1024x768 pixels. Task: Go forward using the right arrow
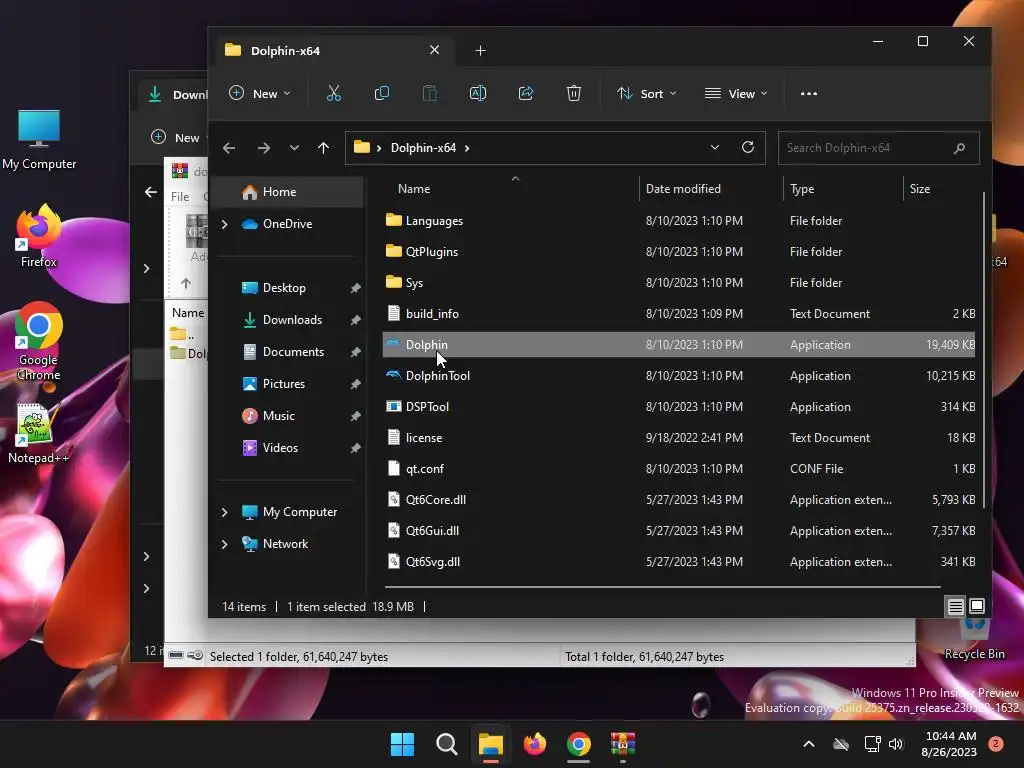[264, 148]
